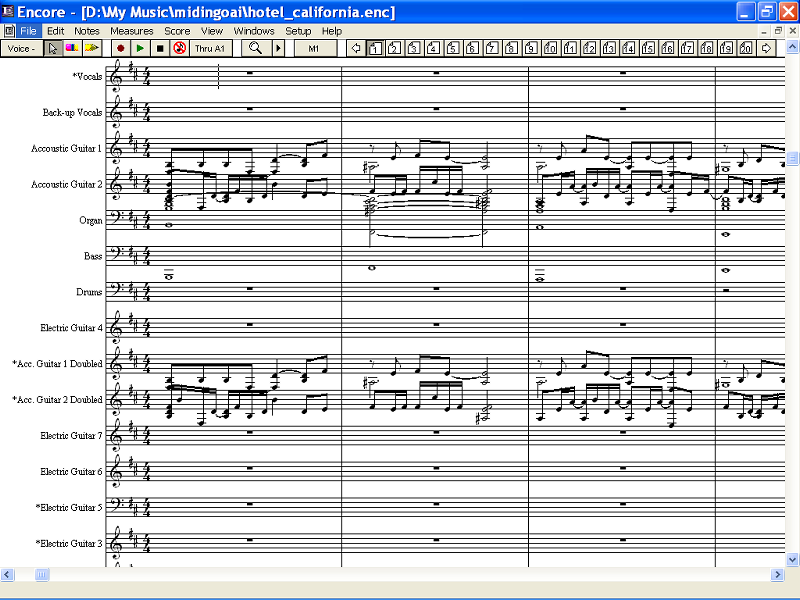
Task: Click the vertical scrollbar thumb
Action: click(792, 158)
